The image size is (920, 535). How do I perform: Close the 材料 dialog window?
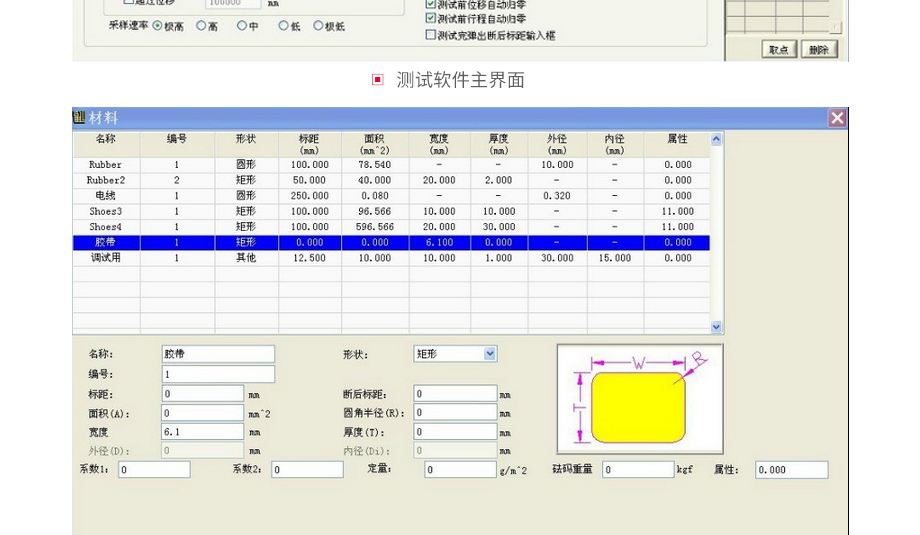[837, 118]
